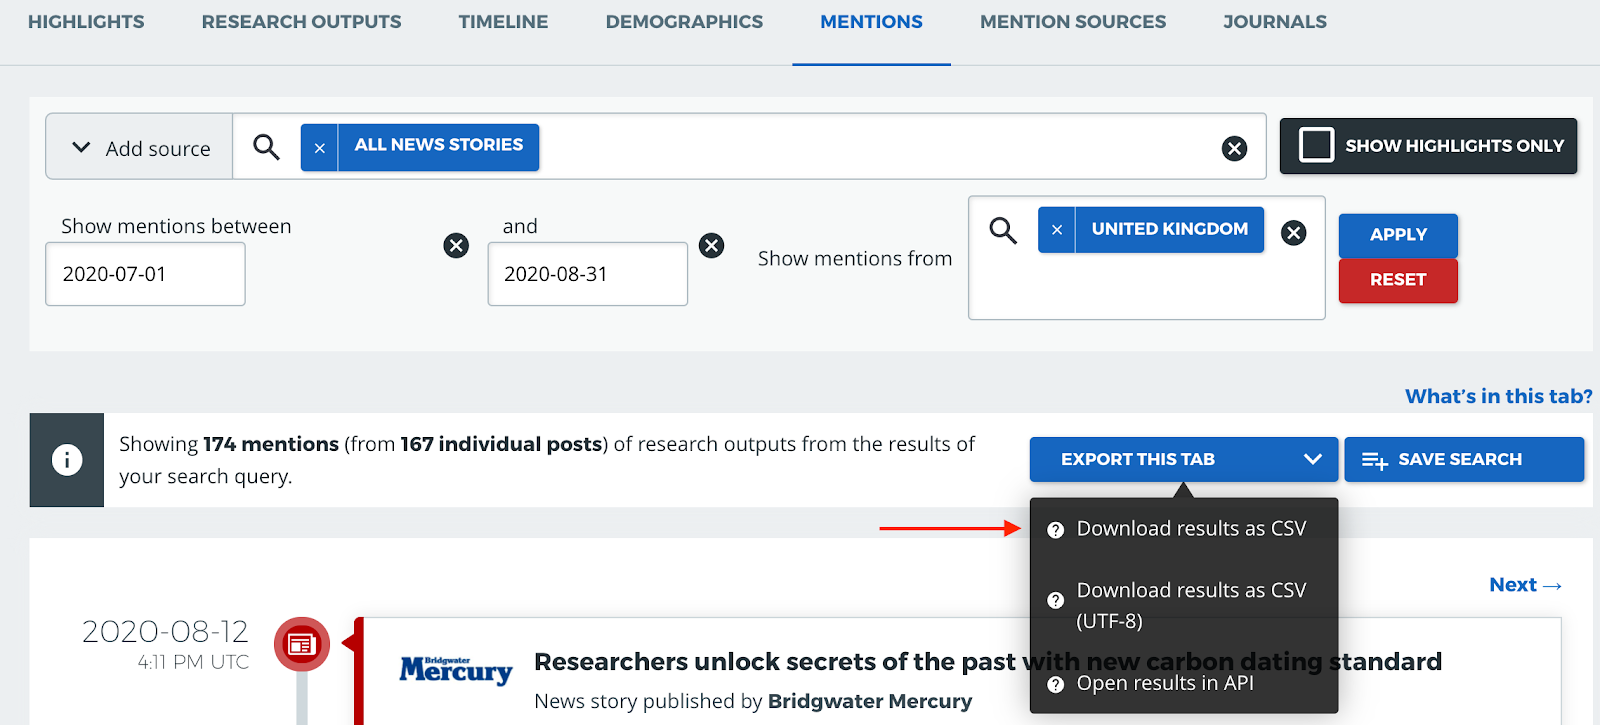This screenshot has width=1600, height=725.
Task: Clear the end date 2020-08-31
Action: [x=711, y=246]
